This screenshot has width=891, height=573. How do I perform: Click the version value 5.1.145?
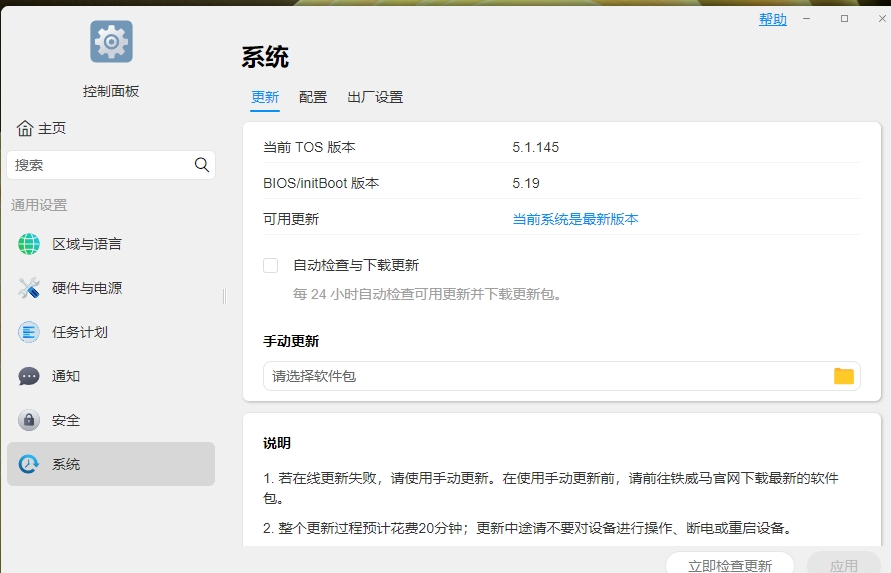(x=535, y=147)
